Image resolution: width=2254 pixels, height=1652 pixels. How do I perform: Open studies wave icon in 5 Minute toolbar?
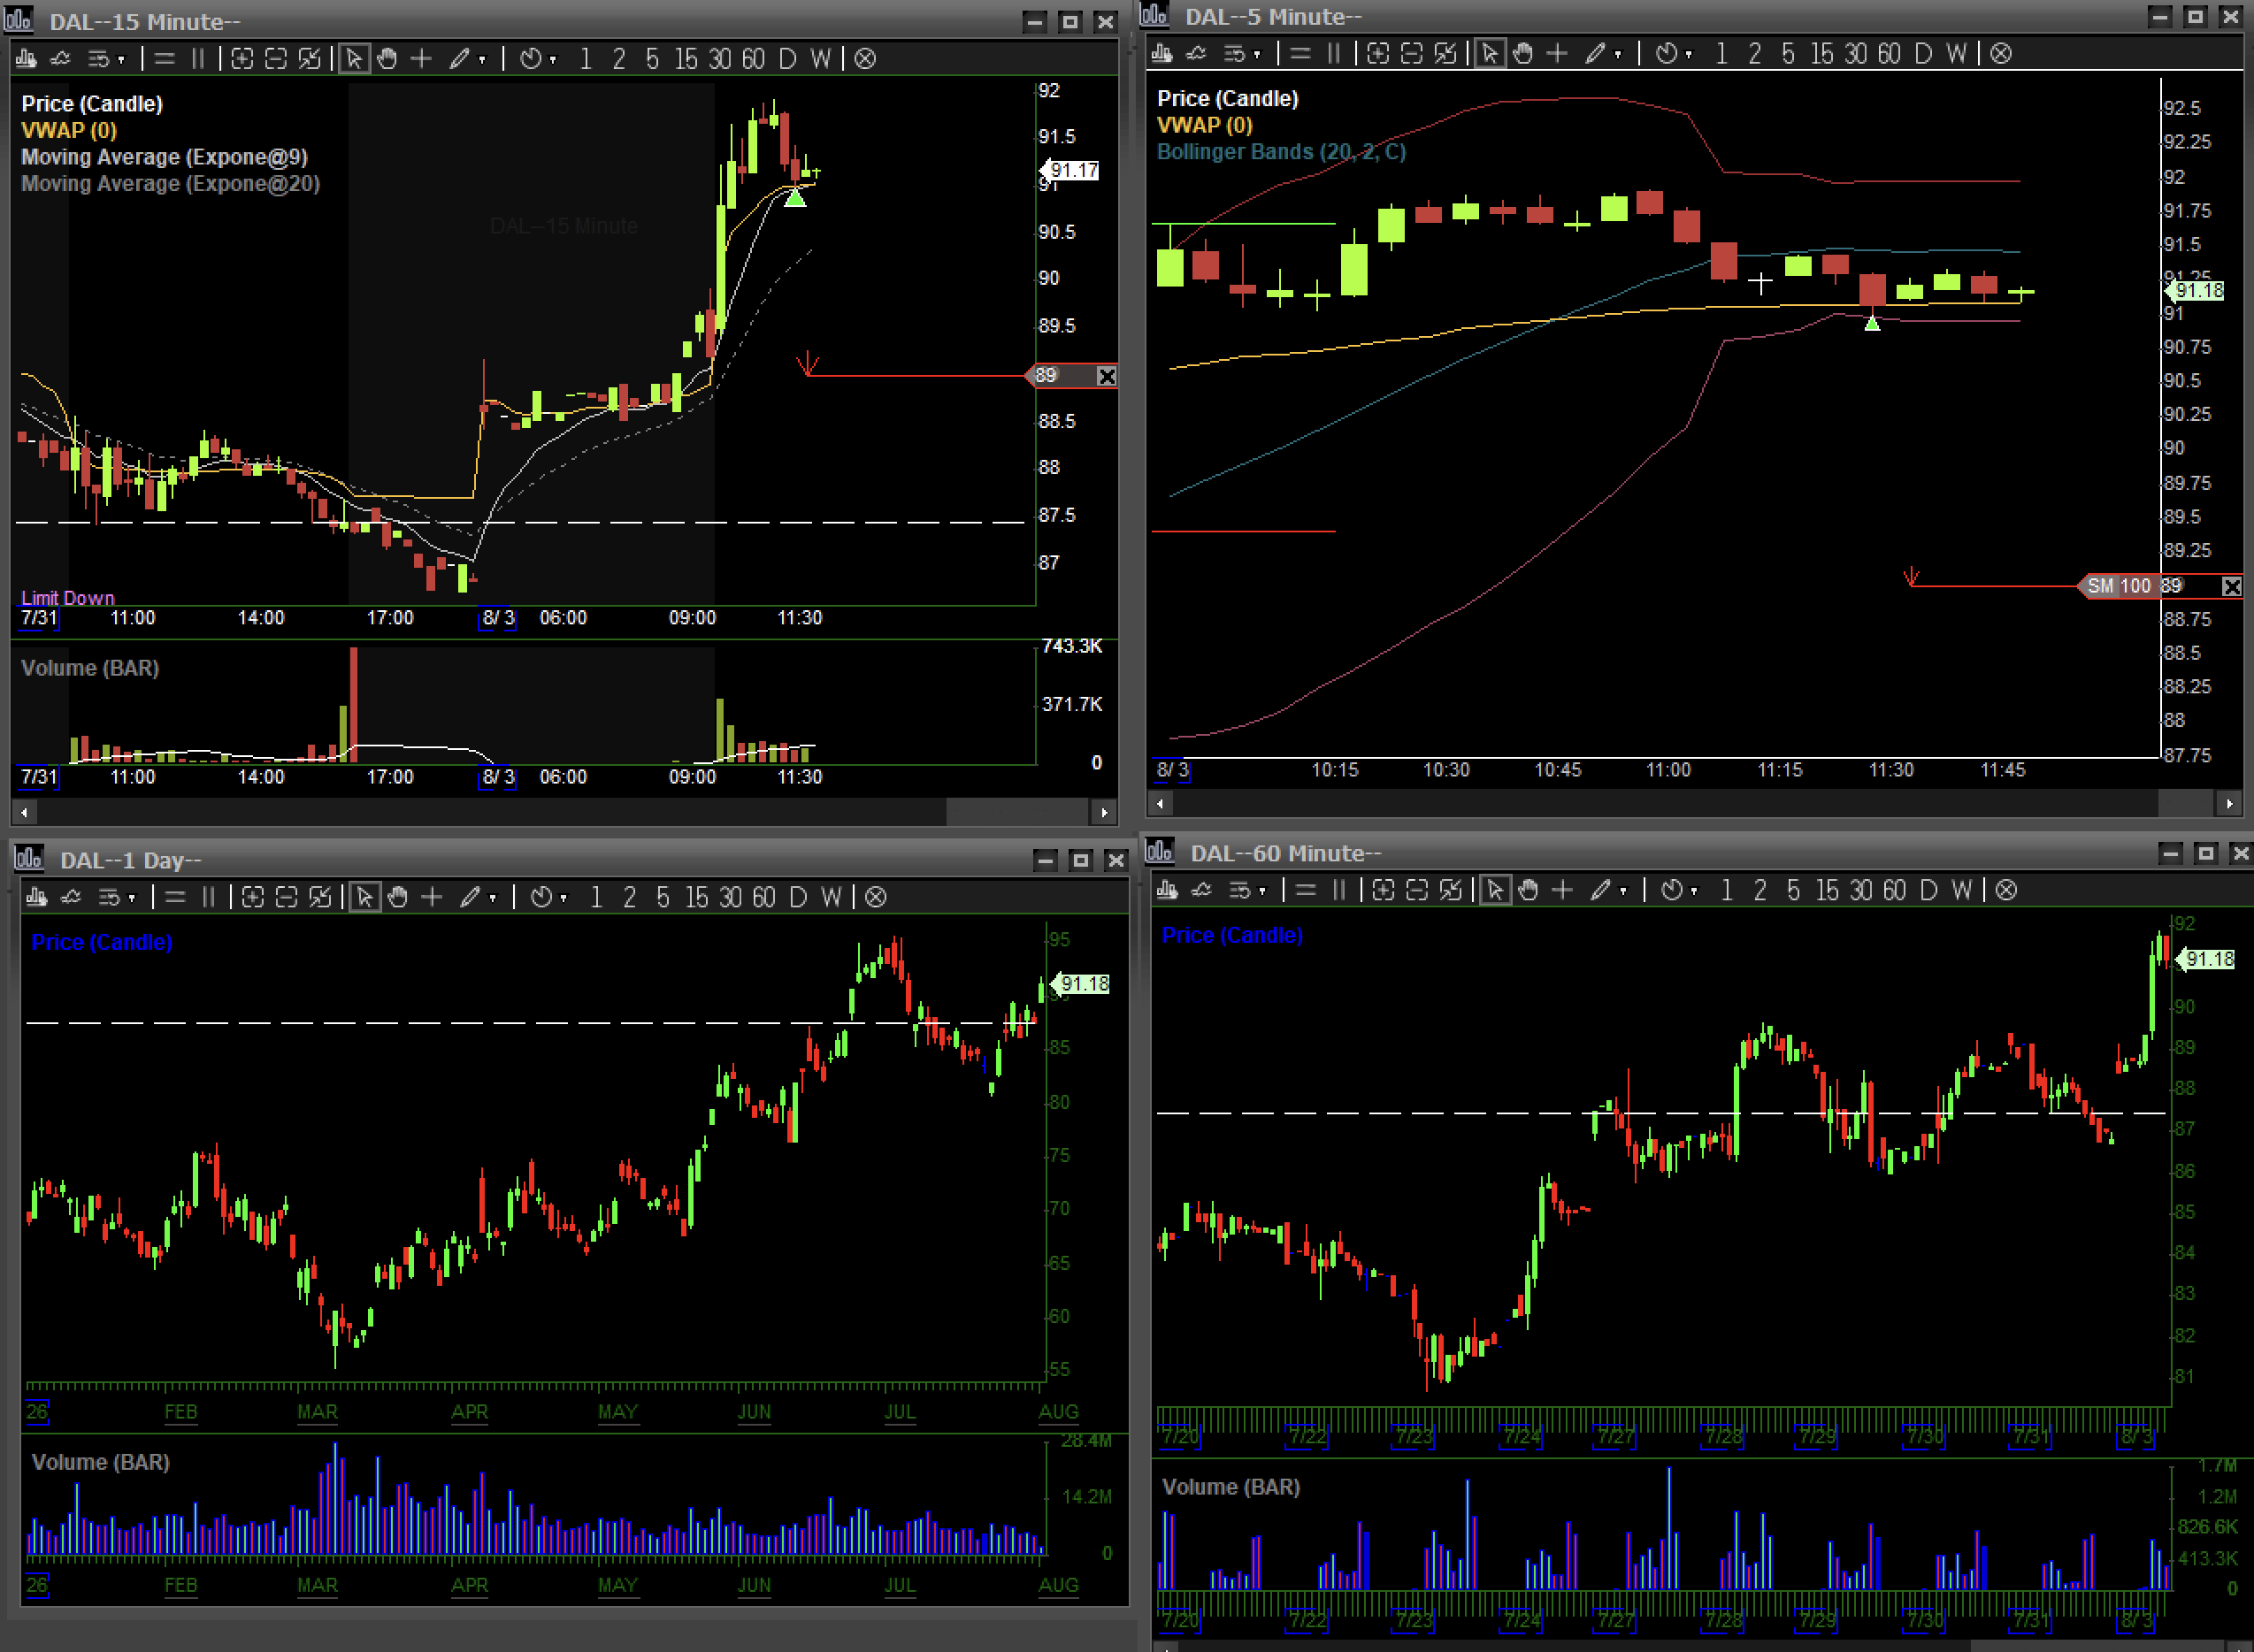coord(1197,54)
